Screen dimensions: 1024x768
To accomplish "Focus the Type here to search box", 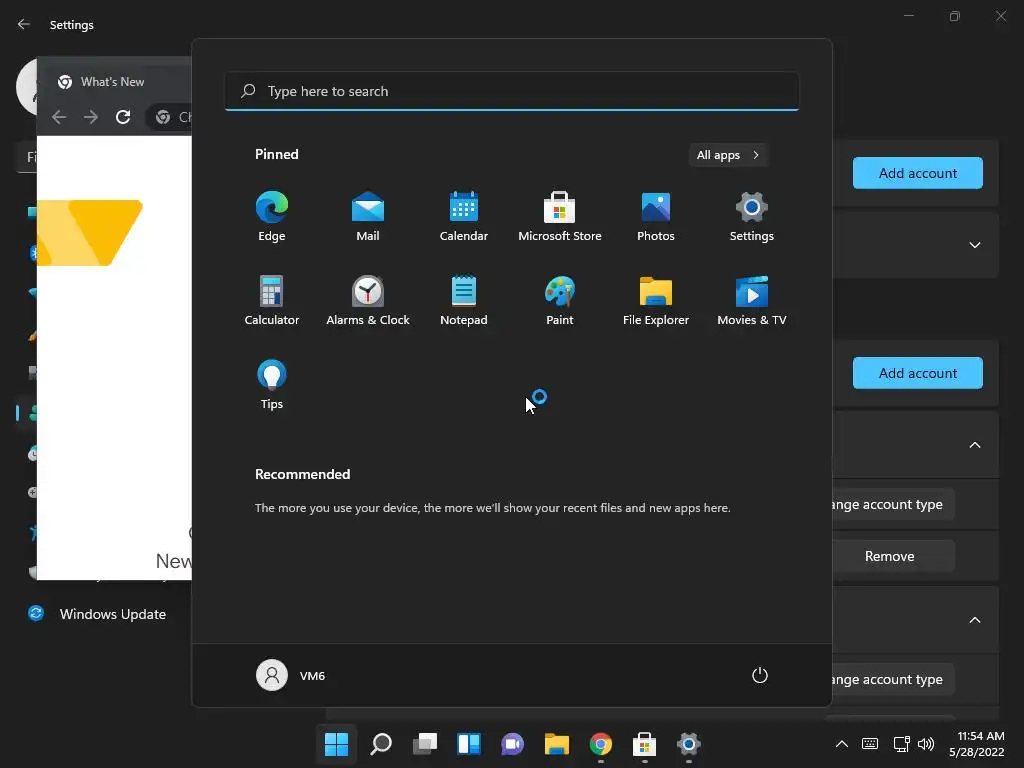I will click(x=512, y=91).
